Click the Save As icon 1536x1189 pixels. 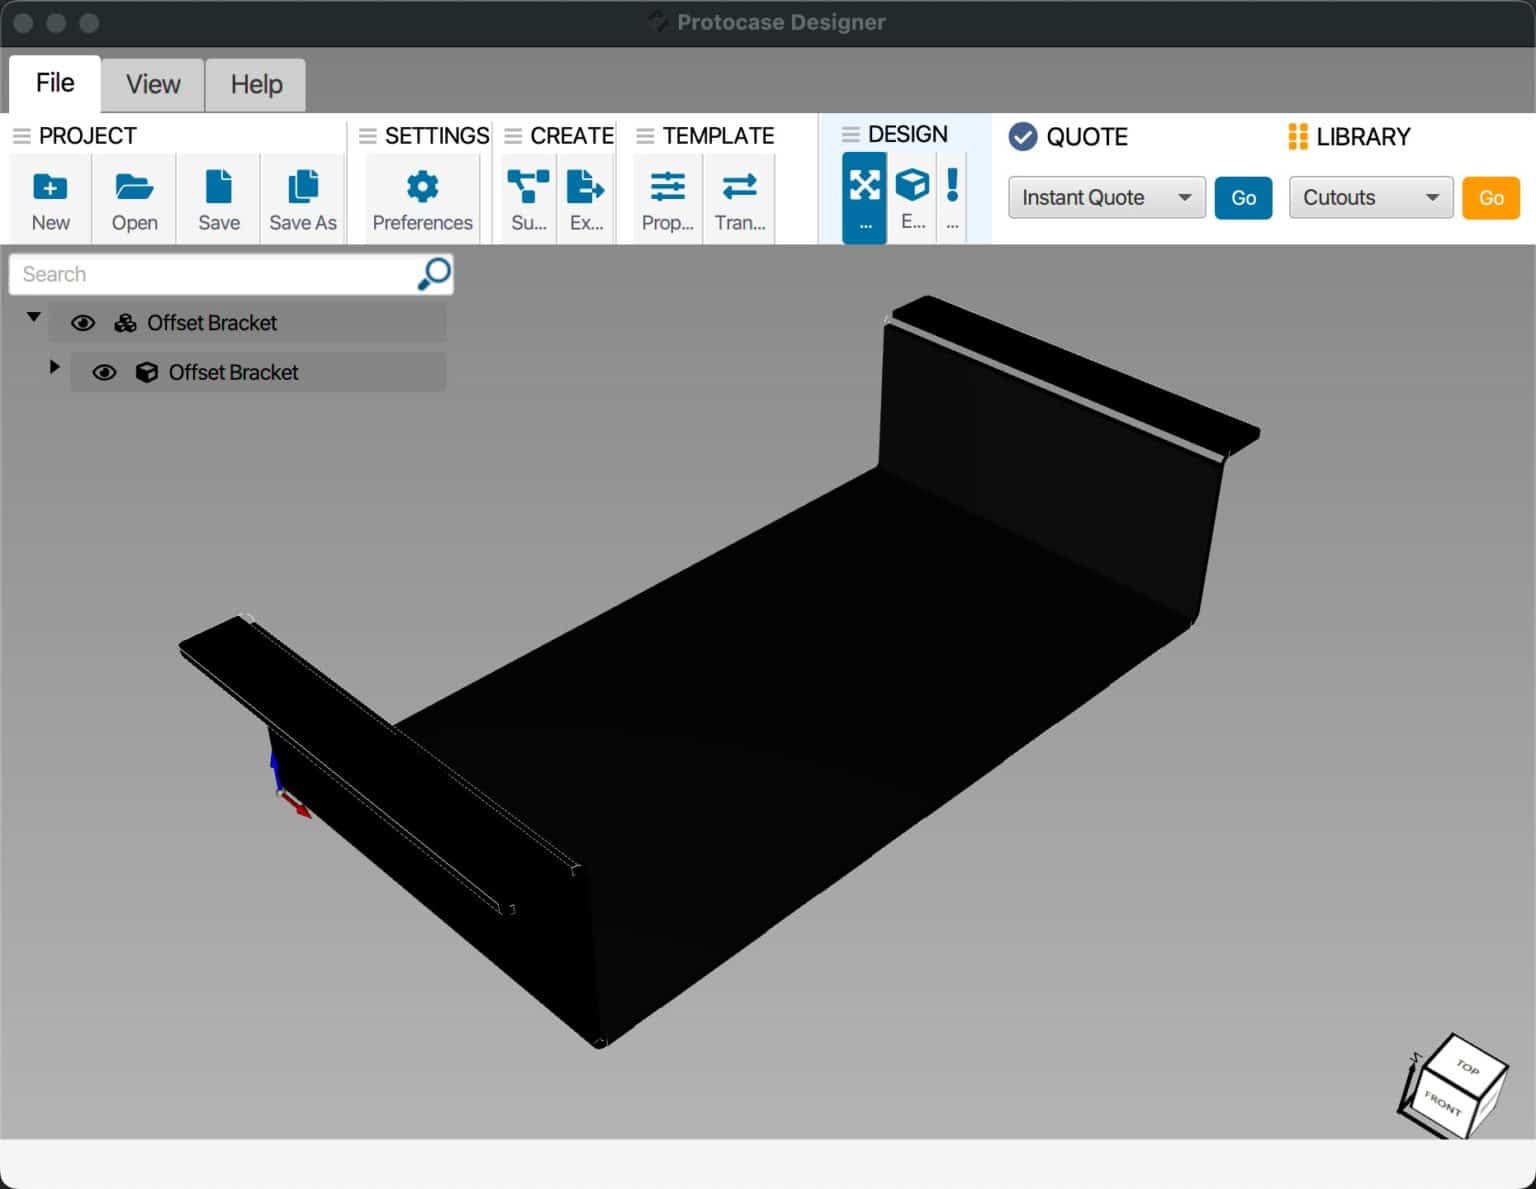point(302,197)
